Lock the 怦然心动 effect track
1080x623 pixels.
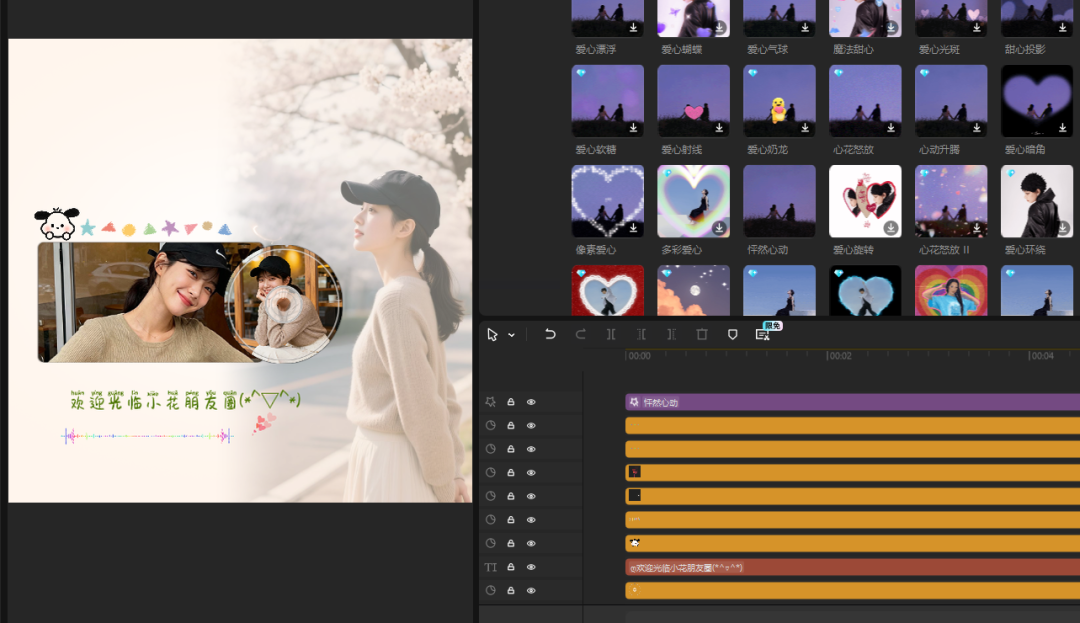511,402
